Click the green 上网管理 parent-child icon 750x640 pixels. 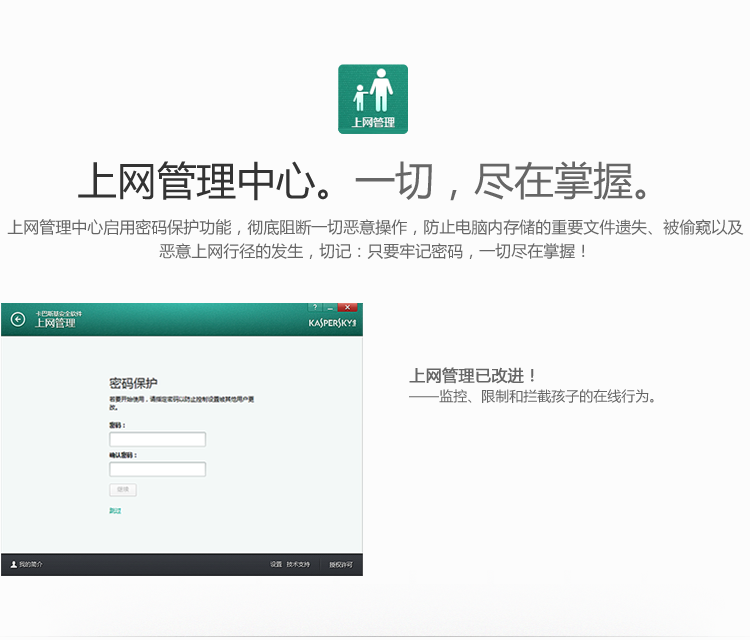(x=373, y=99)
